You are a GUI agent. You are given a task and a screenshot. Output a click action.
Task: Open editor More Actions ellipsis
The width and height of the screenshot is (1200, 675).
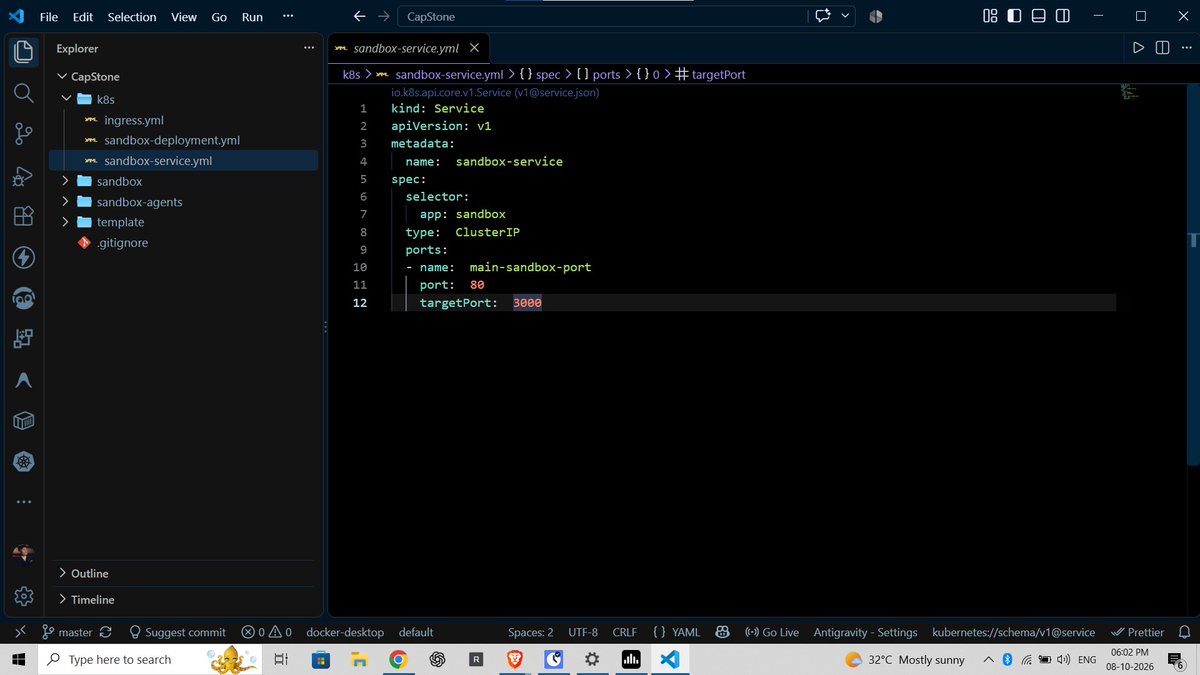coord(1186,47)
